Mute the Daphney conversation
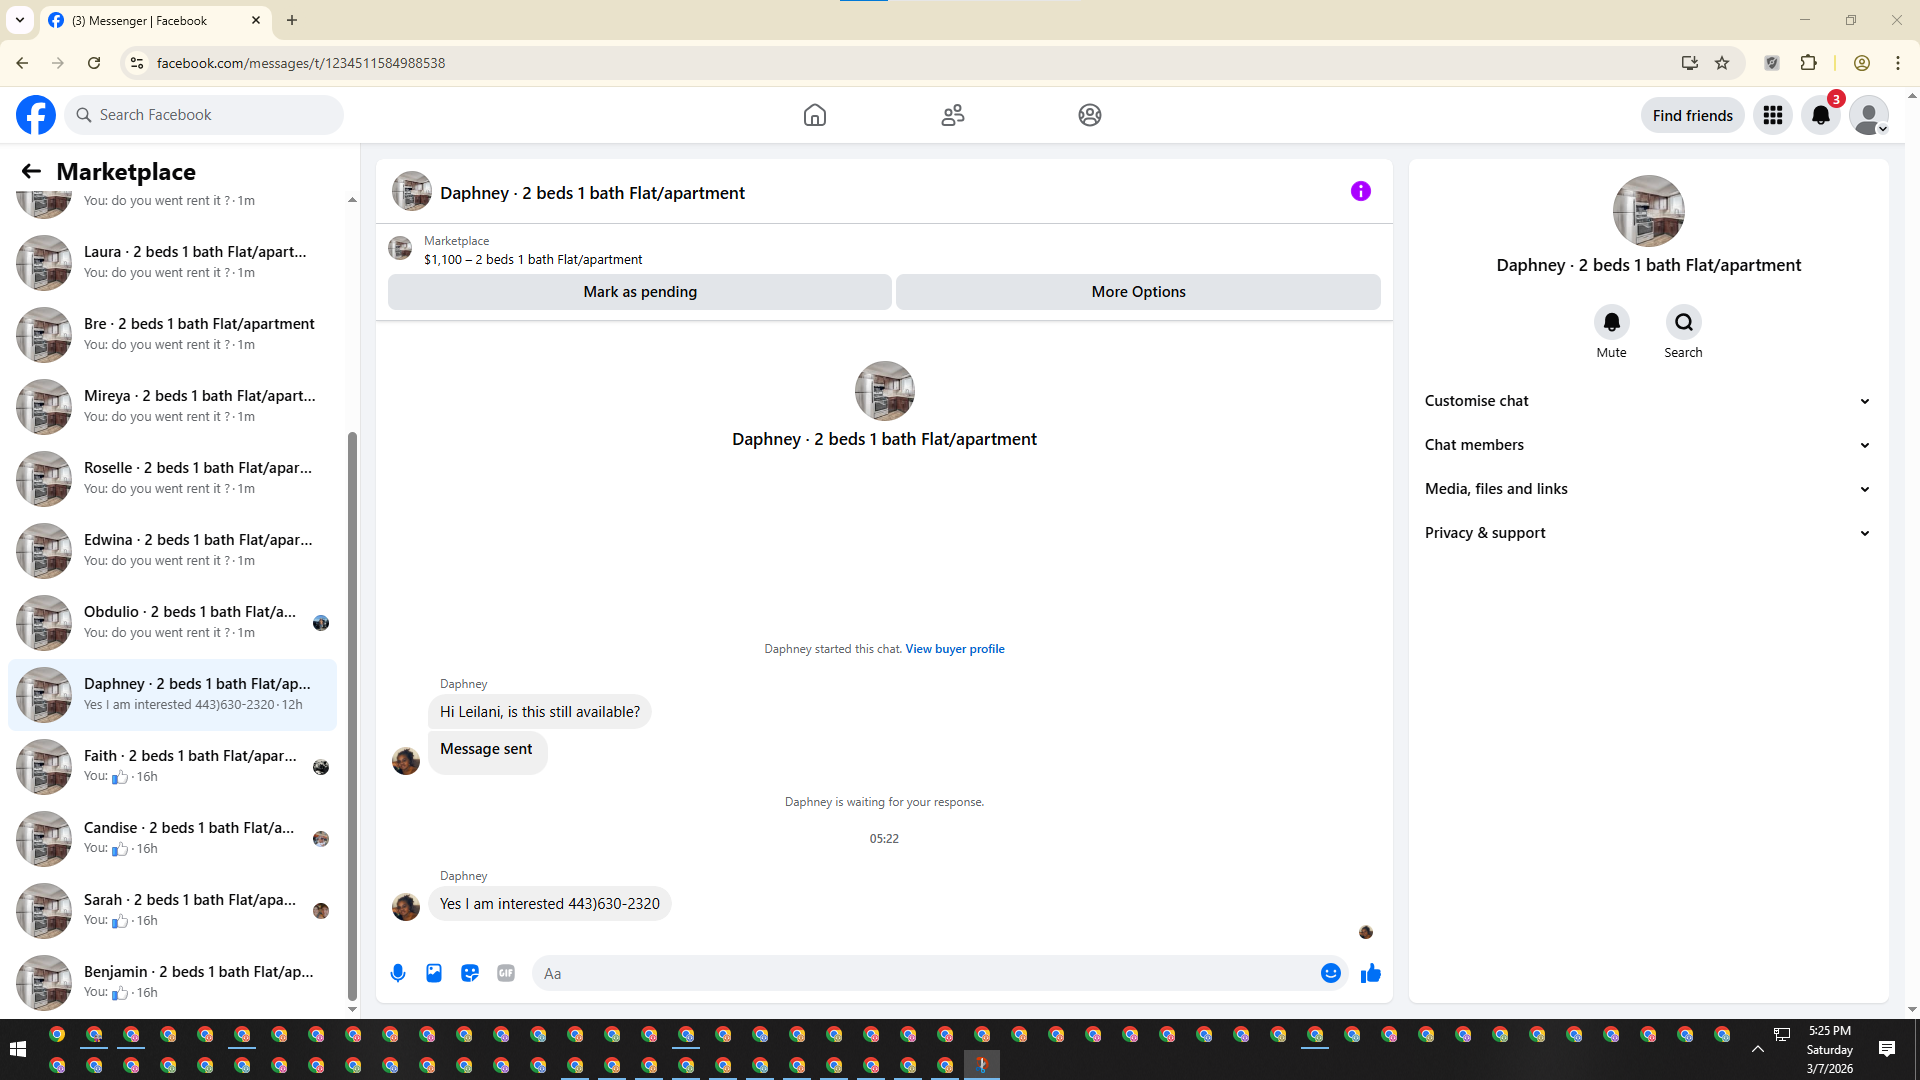This screenshot has height=1080, width=1920. click(1612, 322)
